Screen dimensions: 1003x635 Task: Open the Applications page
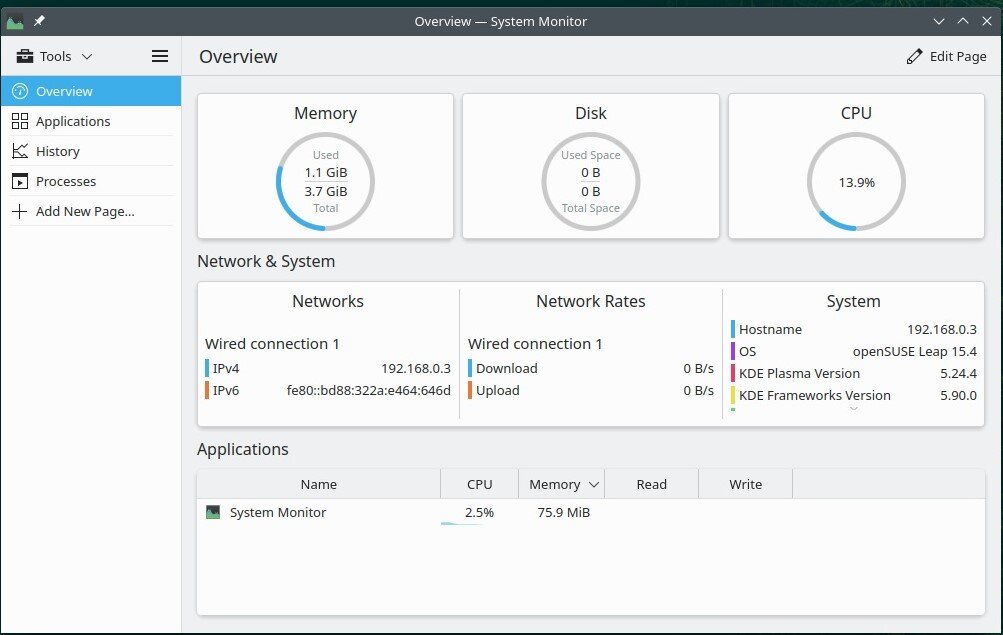pos(91,121)
